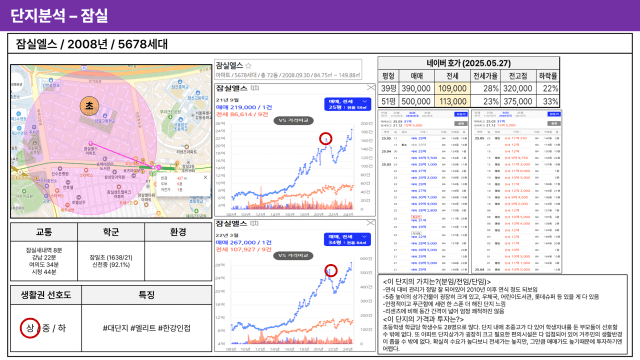
Task: Click the <이 단지의 가격과 투자는?> heading
Action: (x=423, y=319)
